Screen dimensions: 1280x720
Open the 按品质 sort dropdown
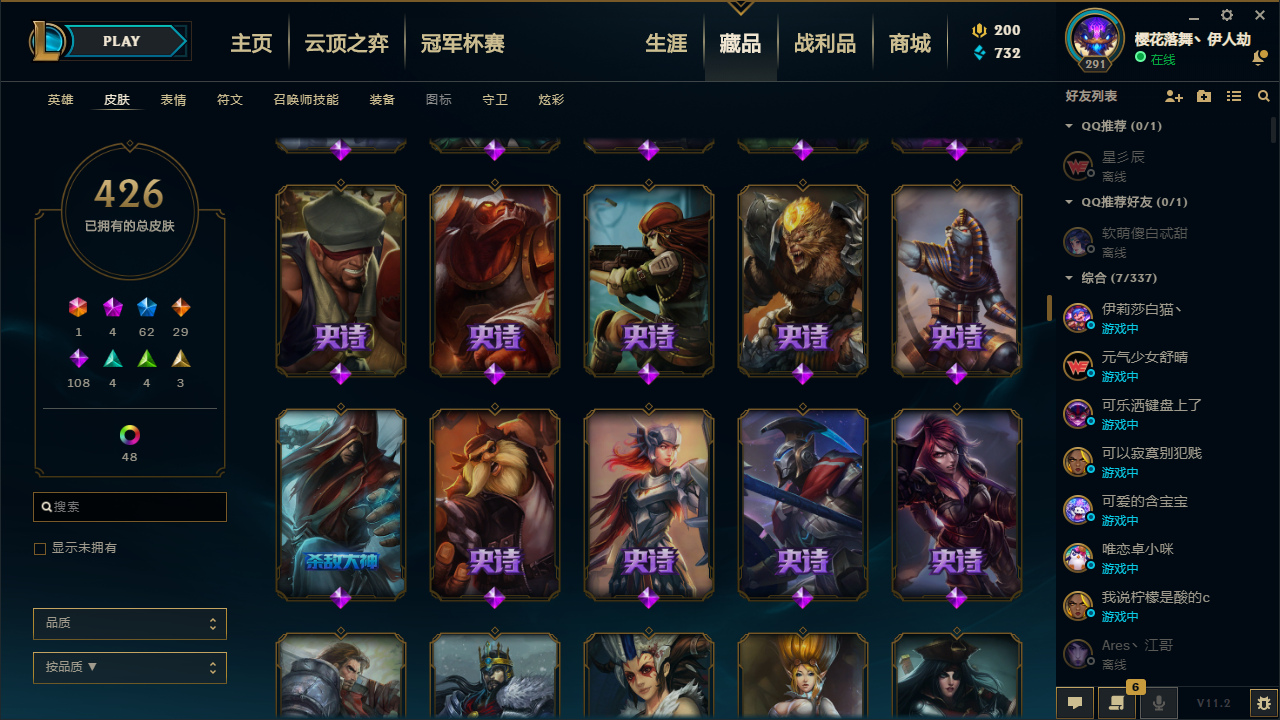(x=130, y=668)
